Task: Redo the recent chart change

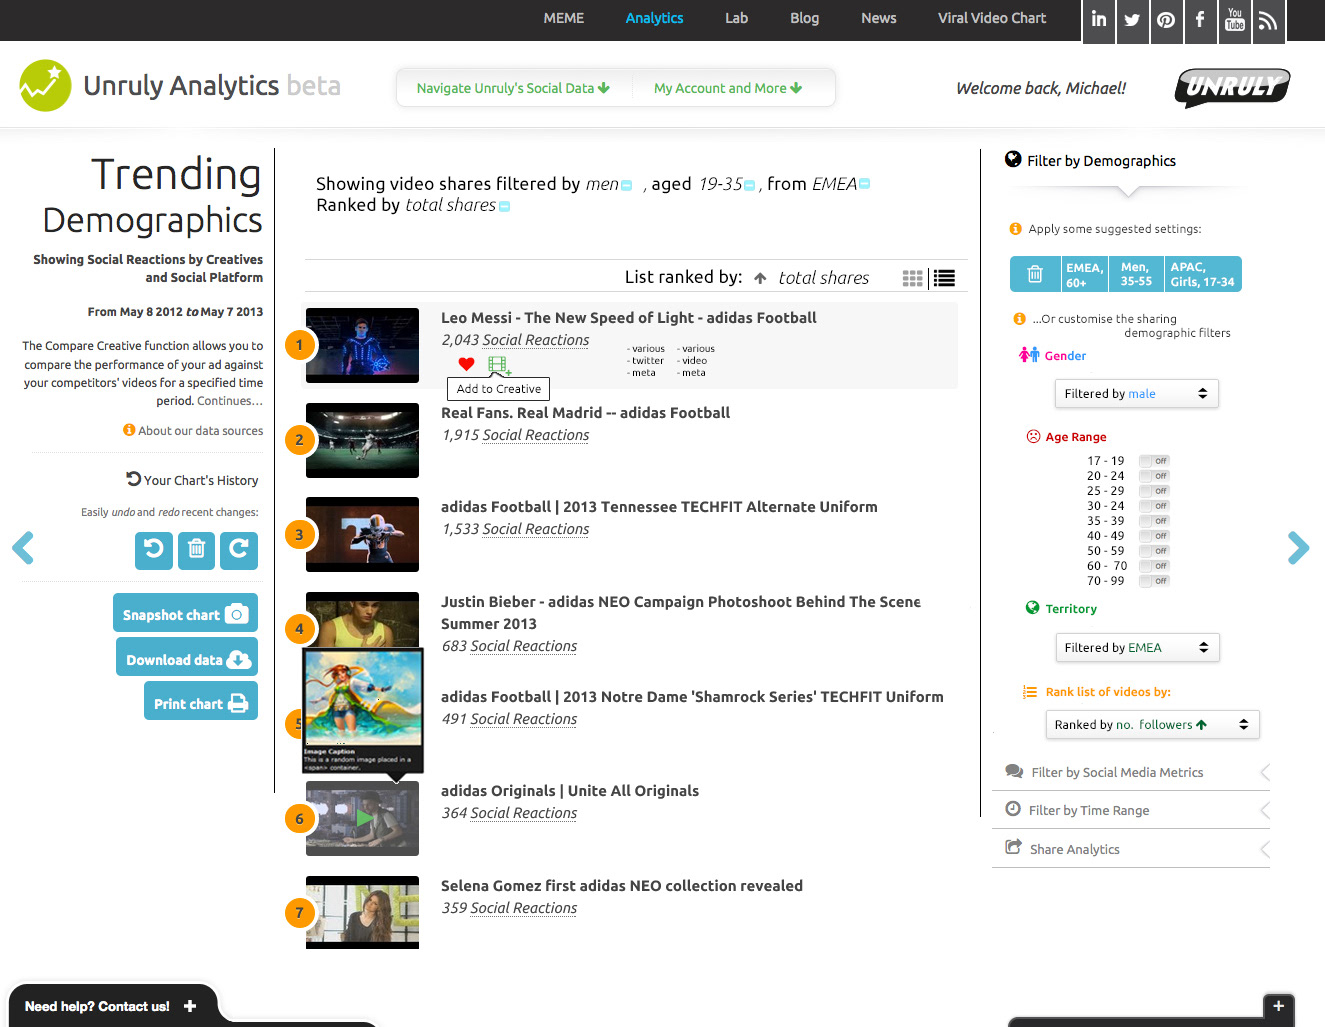Action: click(x=239, y=550)
